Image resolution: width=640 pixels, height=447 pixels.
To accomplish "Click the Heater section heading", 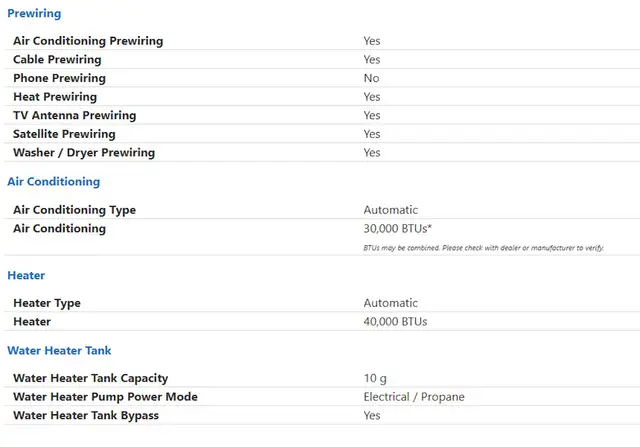I will 26,276.
